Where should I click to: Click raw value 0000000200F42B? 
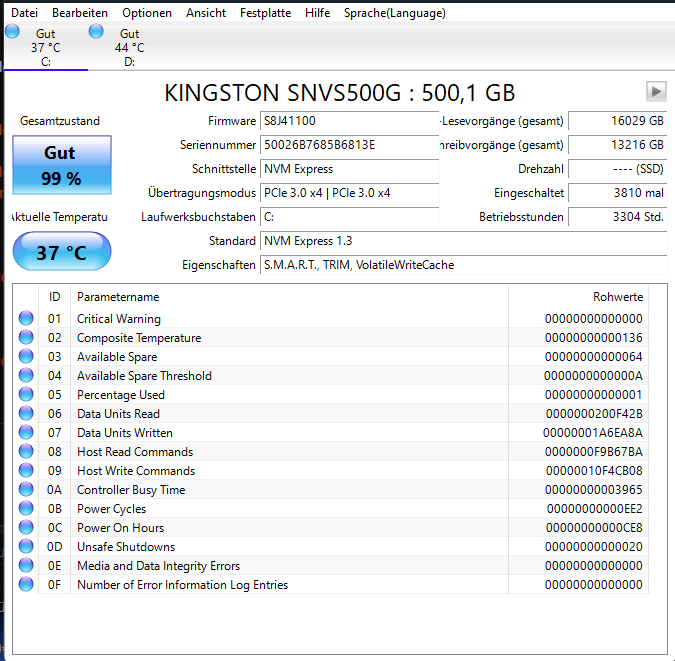click(594, 414)
